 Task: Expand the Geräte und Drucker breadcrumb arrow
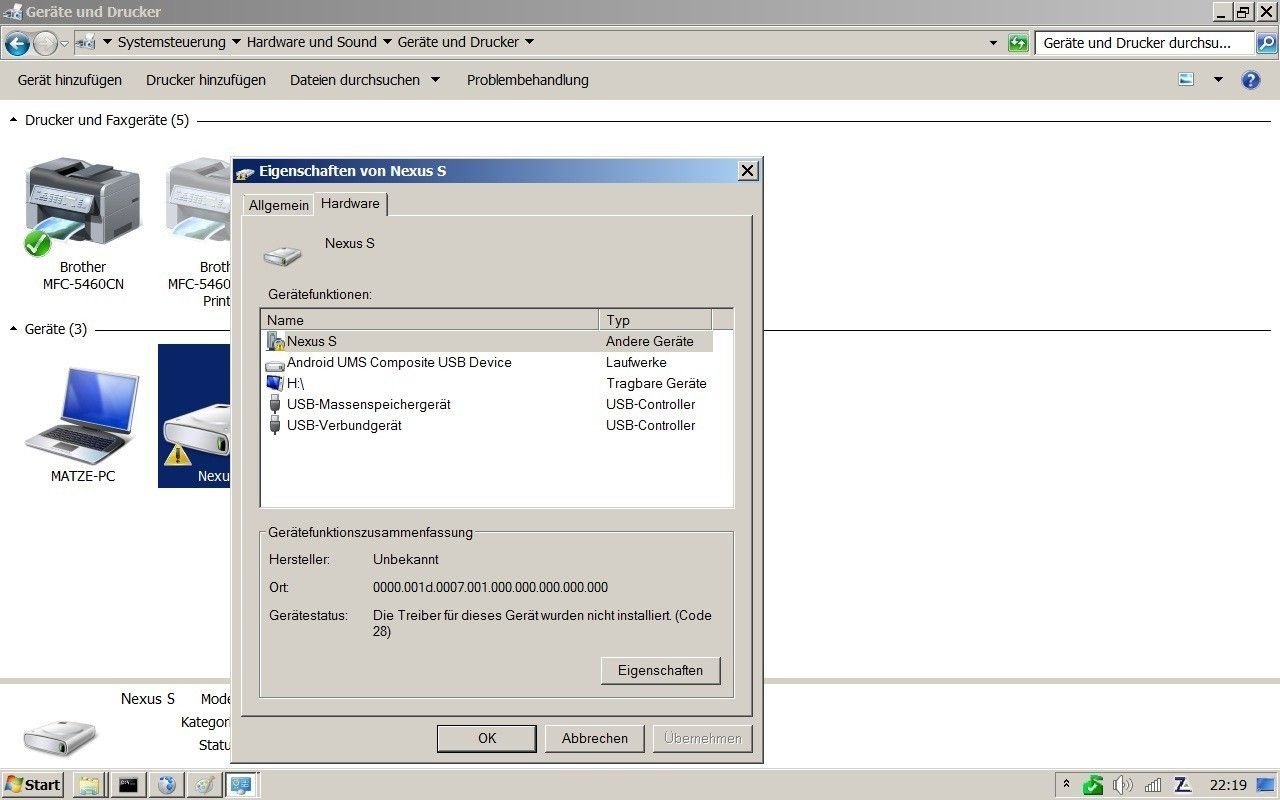(x=529, y=42)
